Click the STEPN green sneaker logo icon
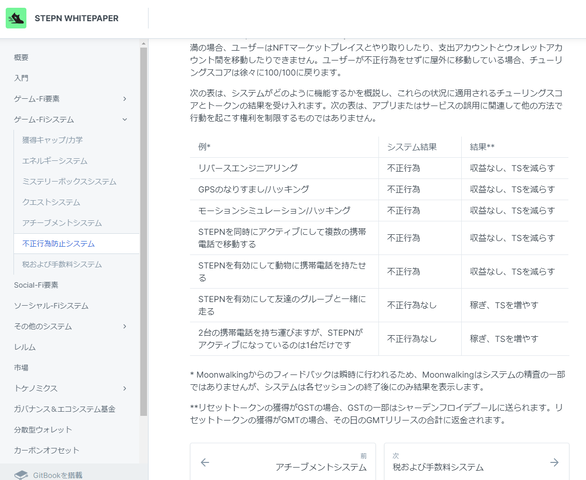This screenshot has width=586, height=480. (x=16, y=18)
